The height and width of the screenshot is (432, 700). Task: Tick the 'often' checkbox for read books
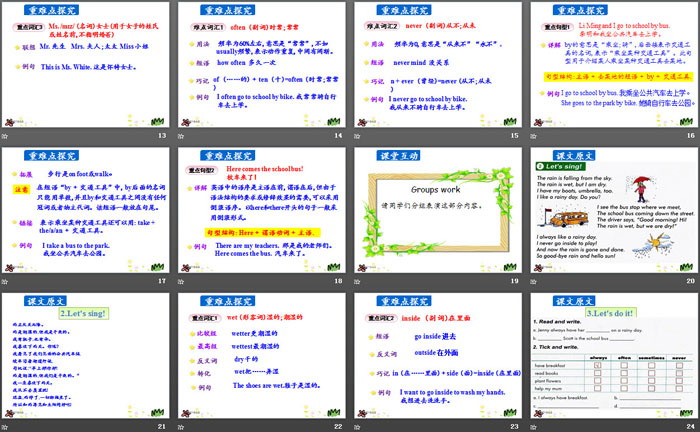click(x=626, y=374)
